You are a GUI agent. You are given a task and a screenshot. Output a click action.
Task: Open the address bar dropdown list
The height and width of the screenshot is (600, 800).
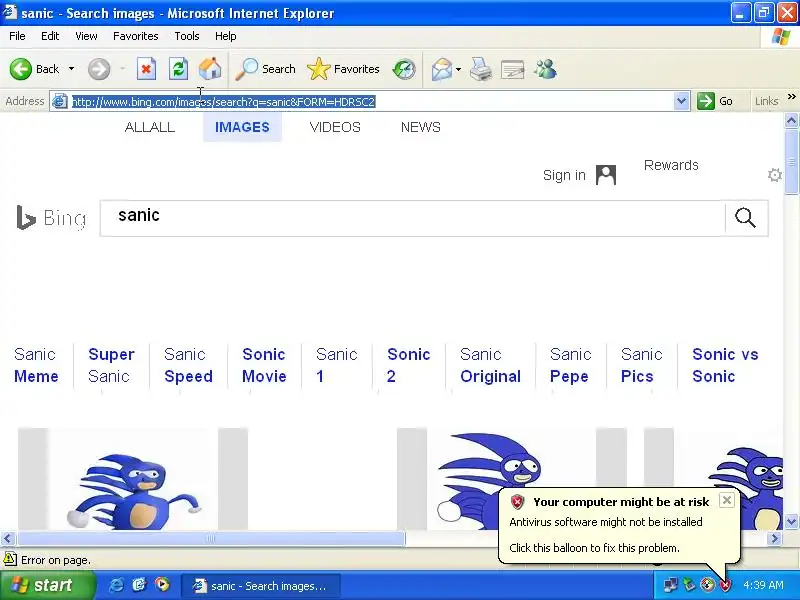[x=682, y=101]
